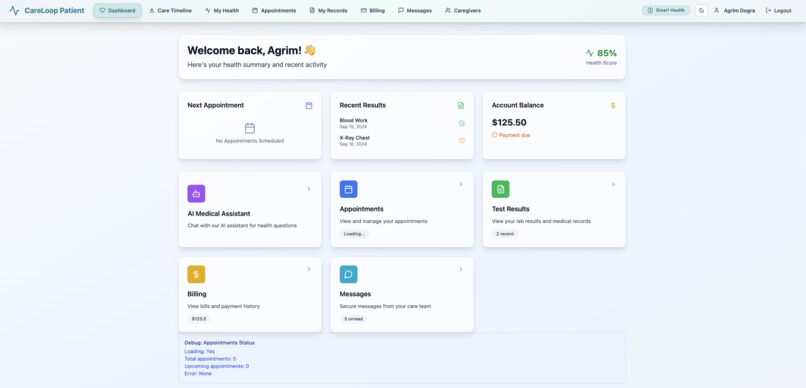Viewport: 806px width, 388px height.
Task: Click the yellow Billing dollar tile icon
Action: (x=196, y=274)
